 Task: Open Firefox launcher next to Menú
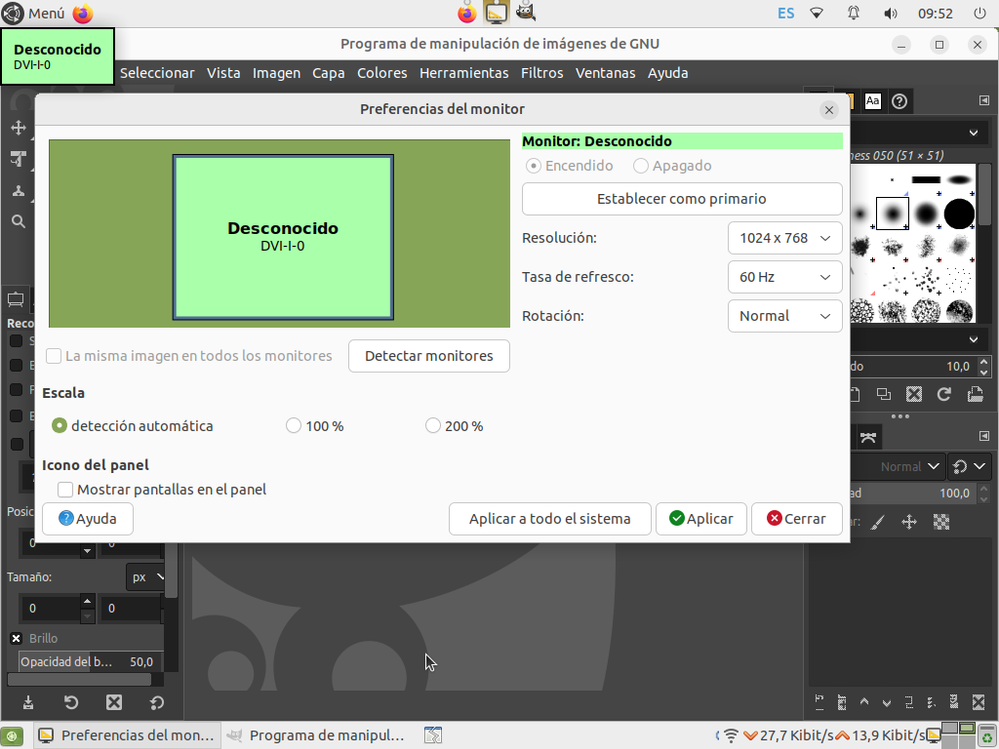click(82, 13)
